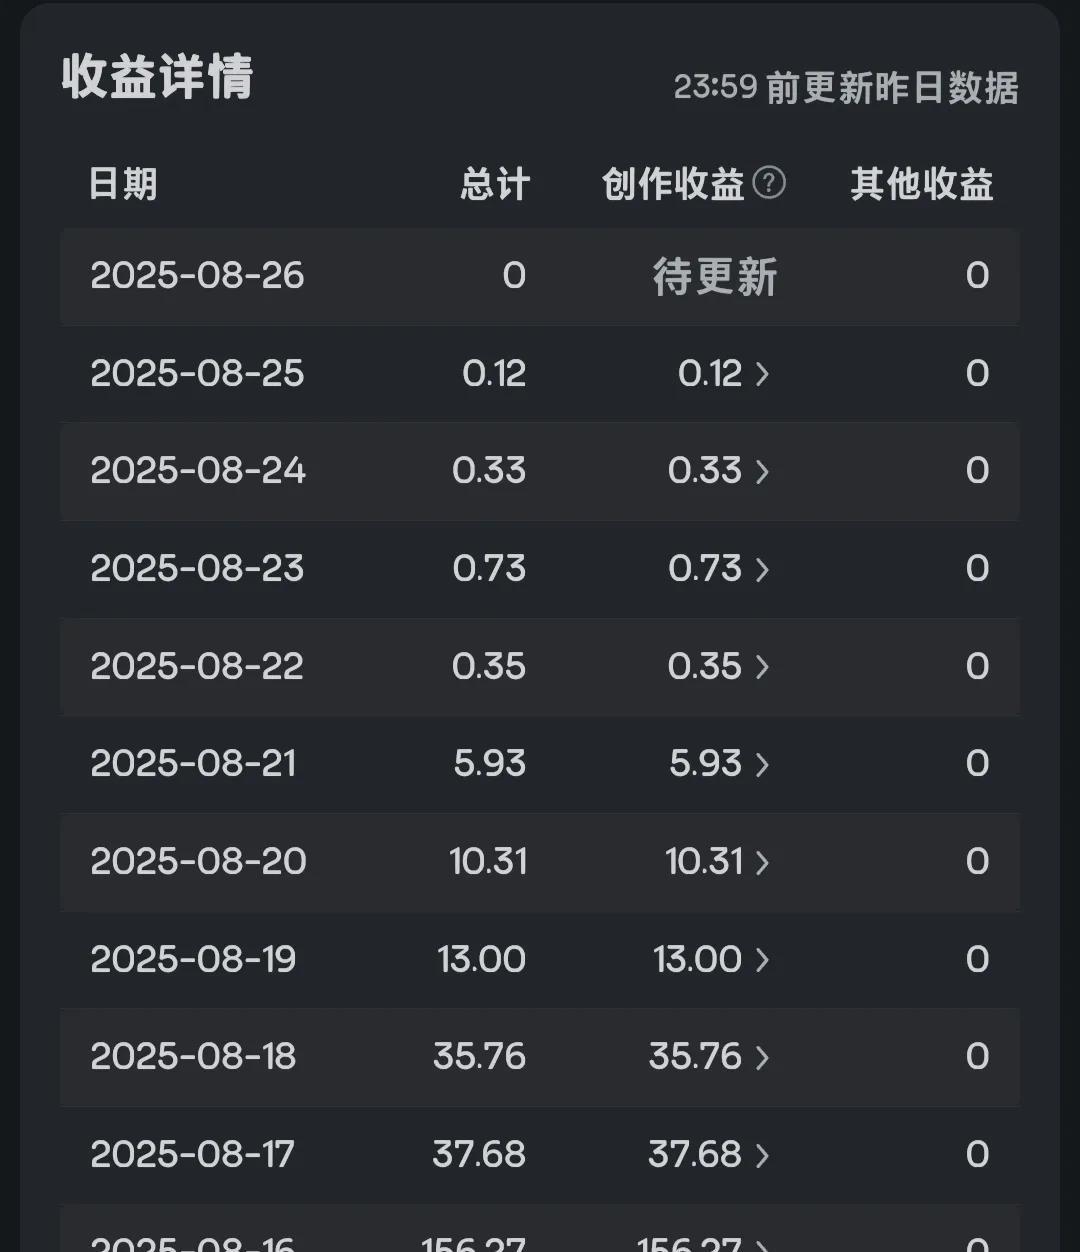Select the 日期 column header
The width and height of the screenshot is (1080, 1252).
click(x=123, y=184)
